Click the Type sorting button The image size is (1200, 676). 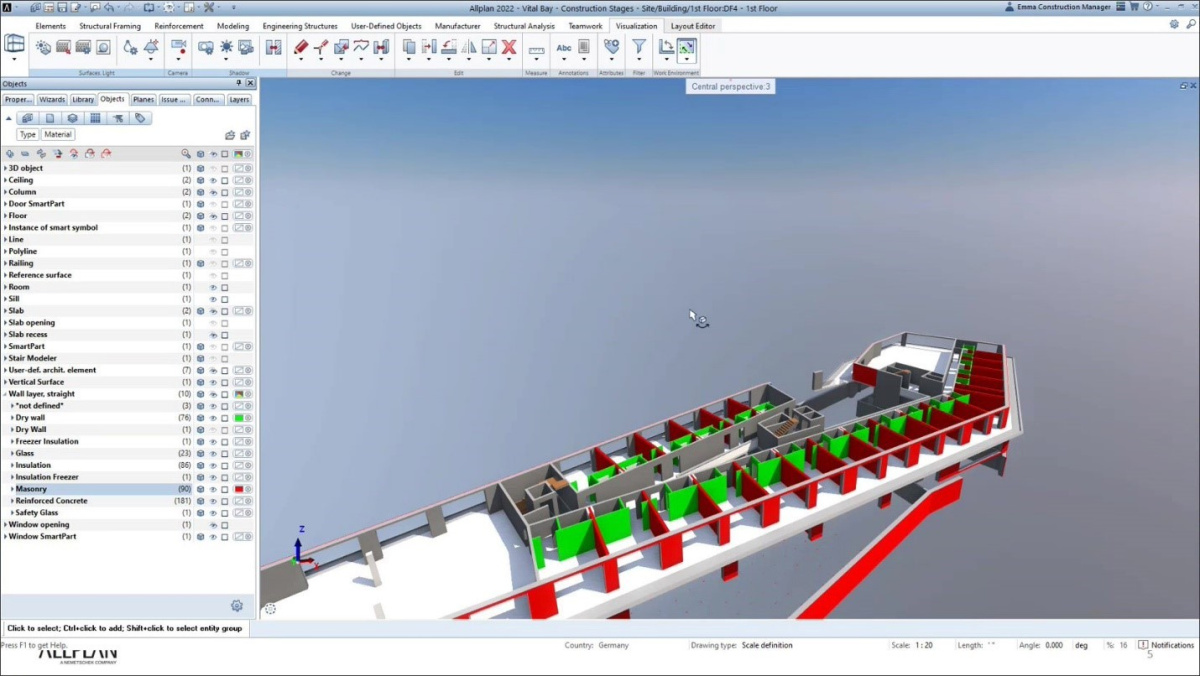[x=28, y=134]
